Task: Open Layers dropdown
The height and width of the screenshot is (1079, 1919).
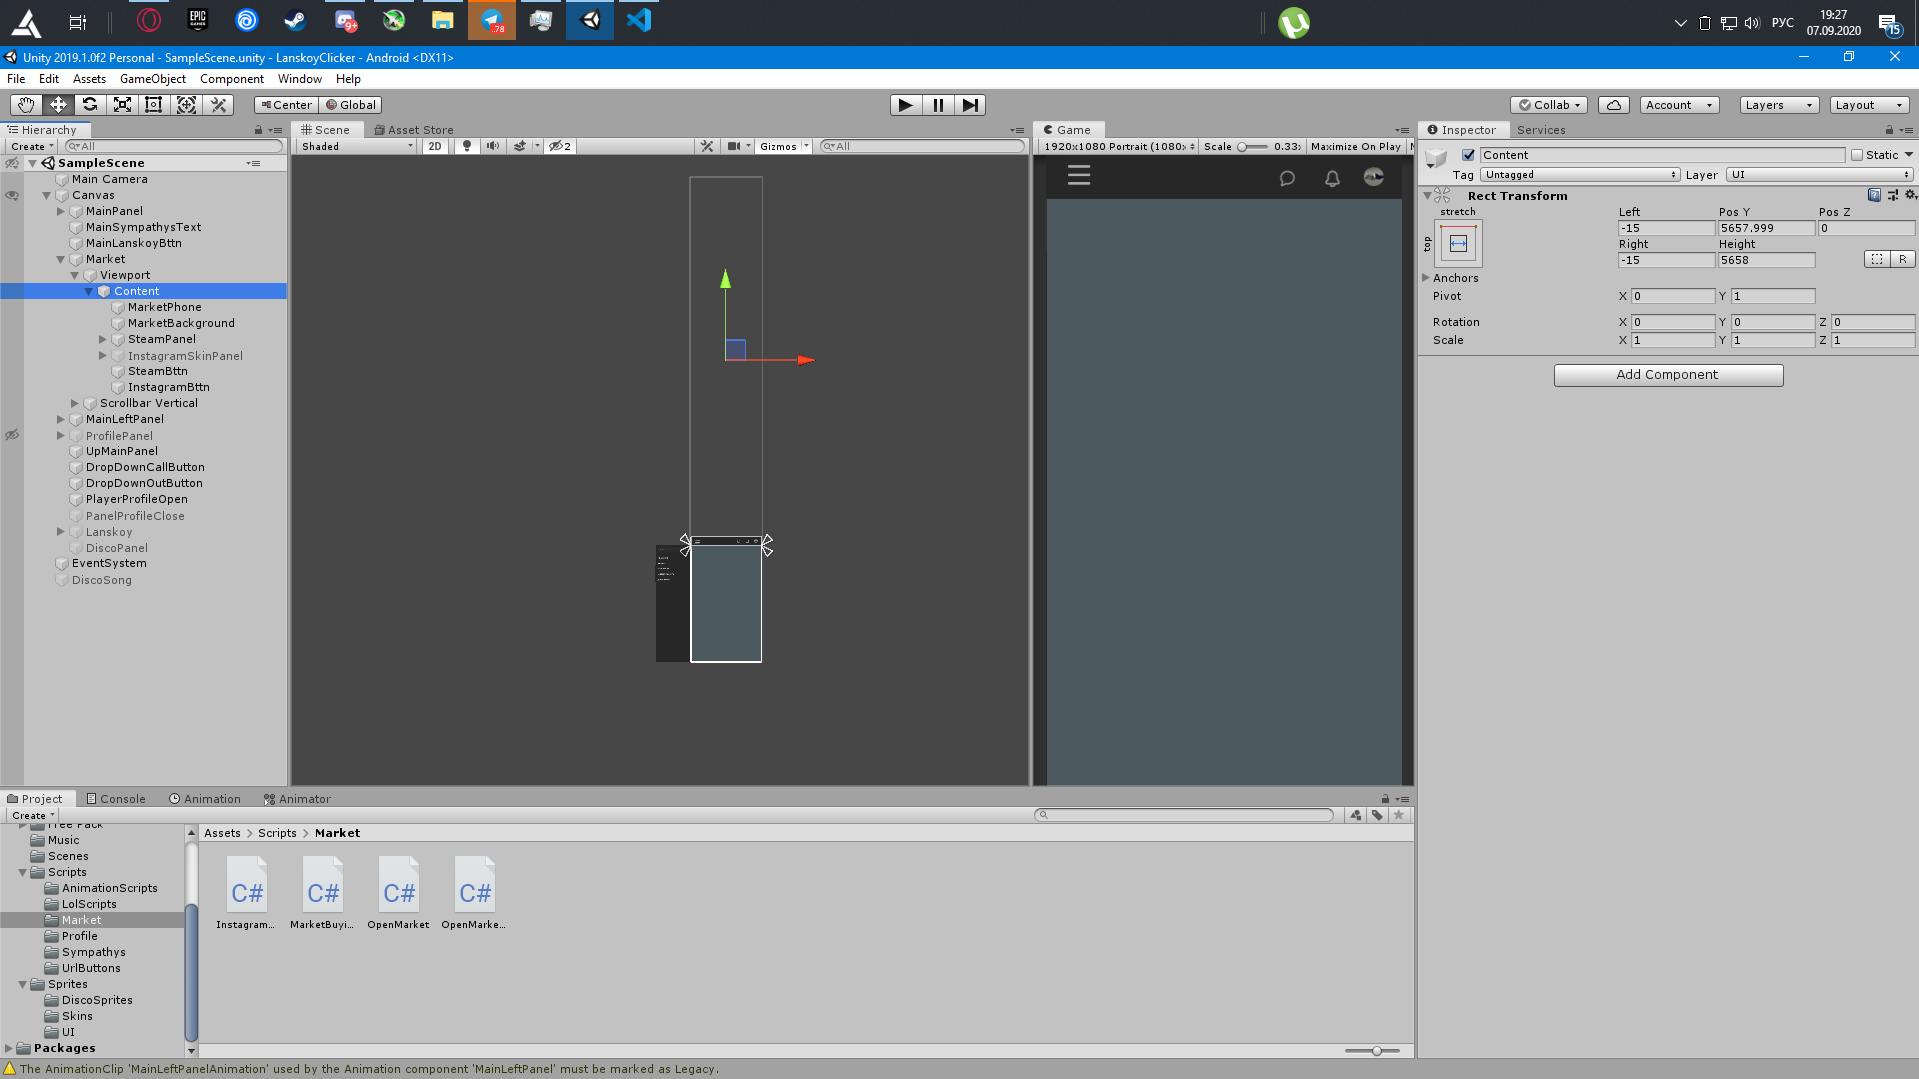Action: [1778, 105]
